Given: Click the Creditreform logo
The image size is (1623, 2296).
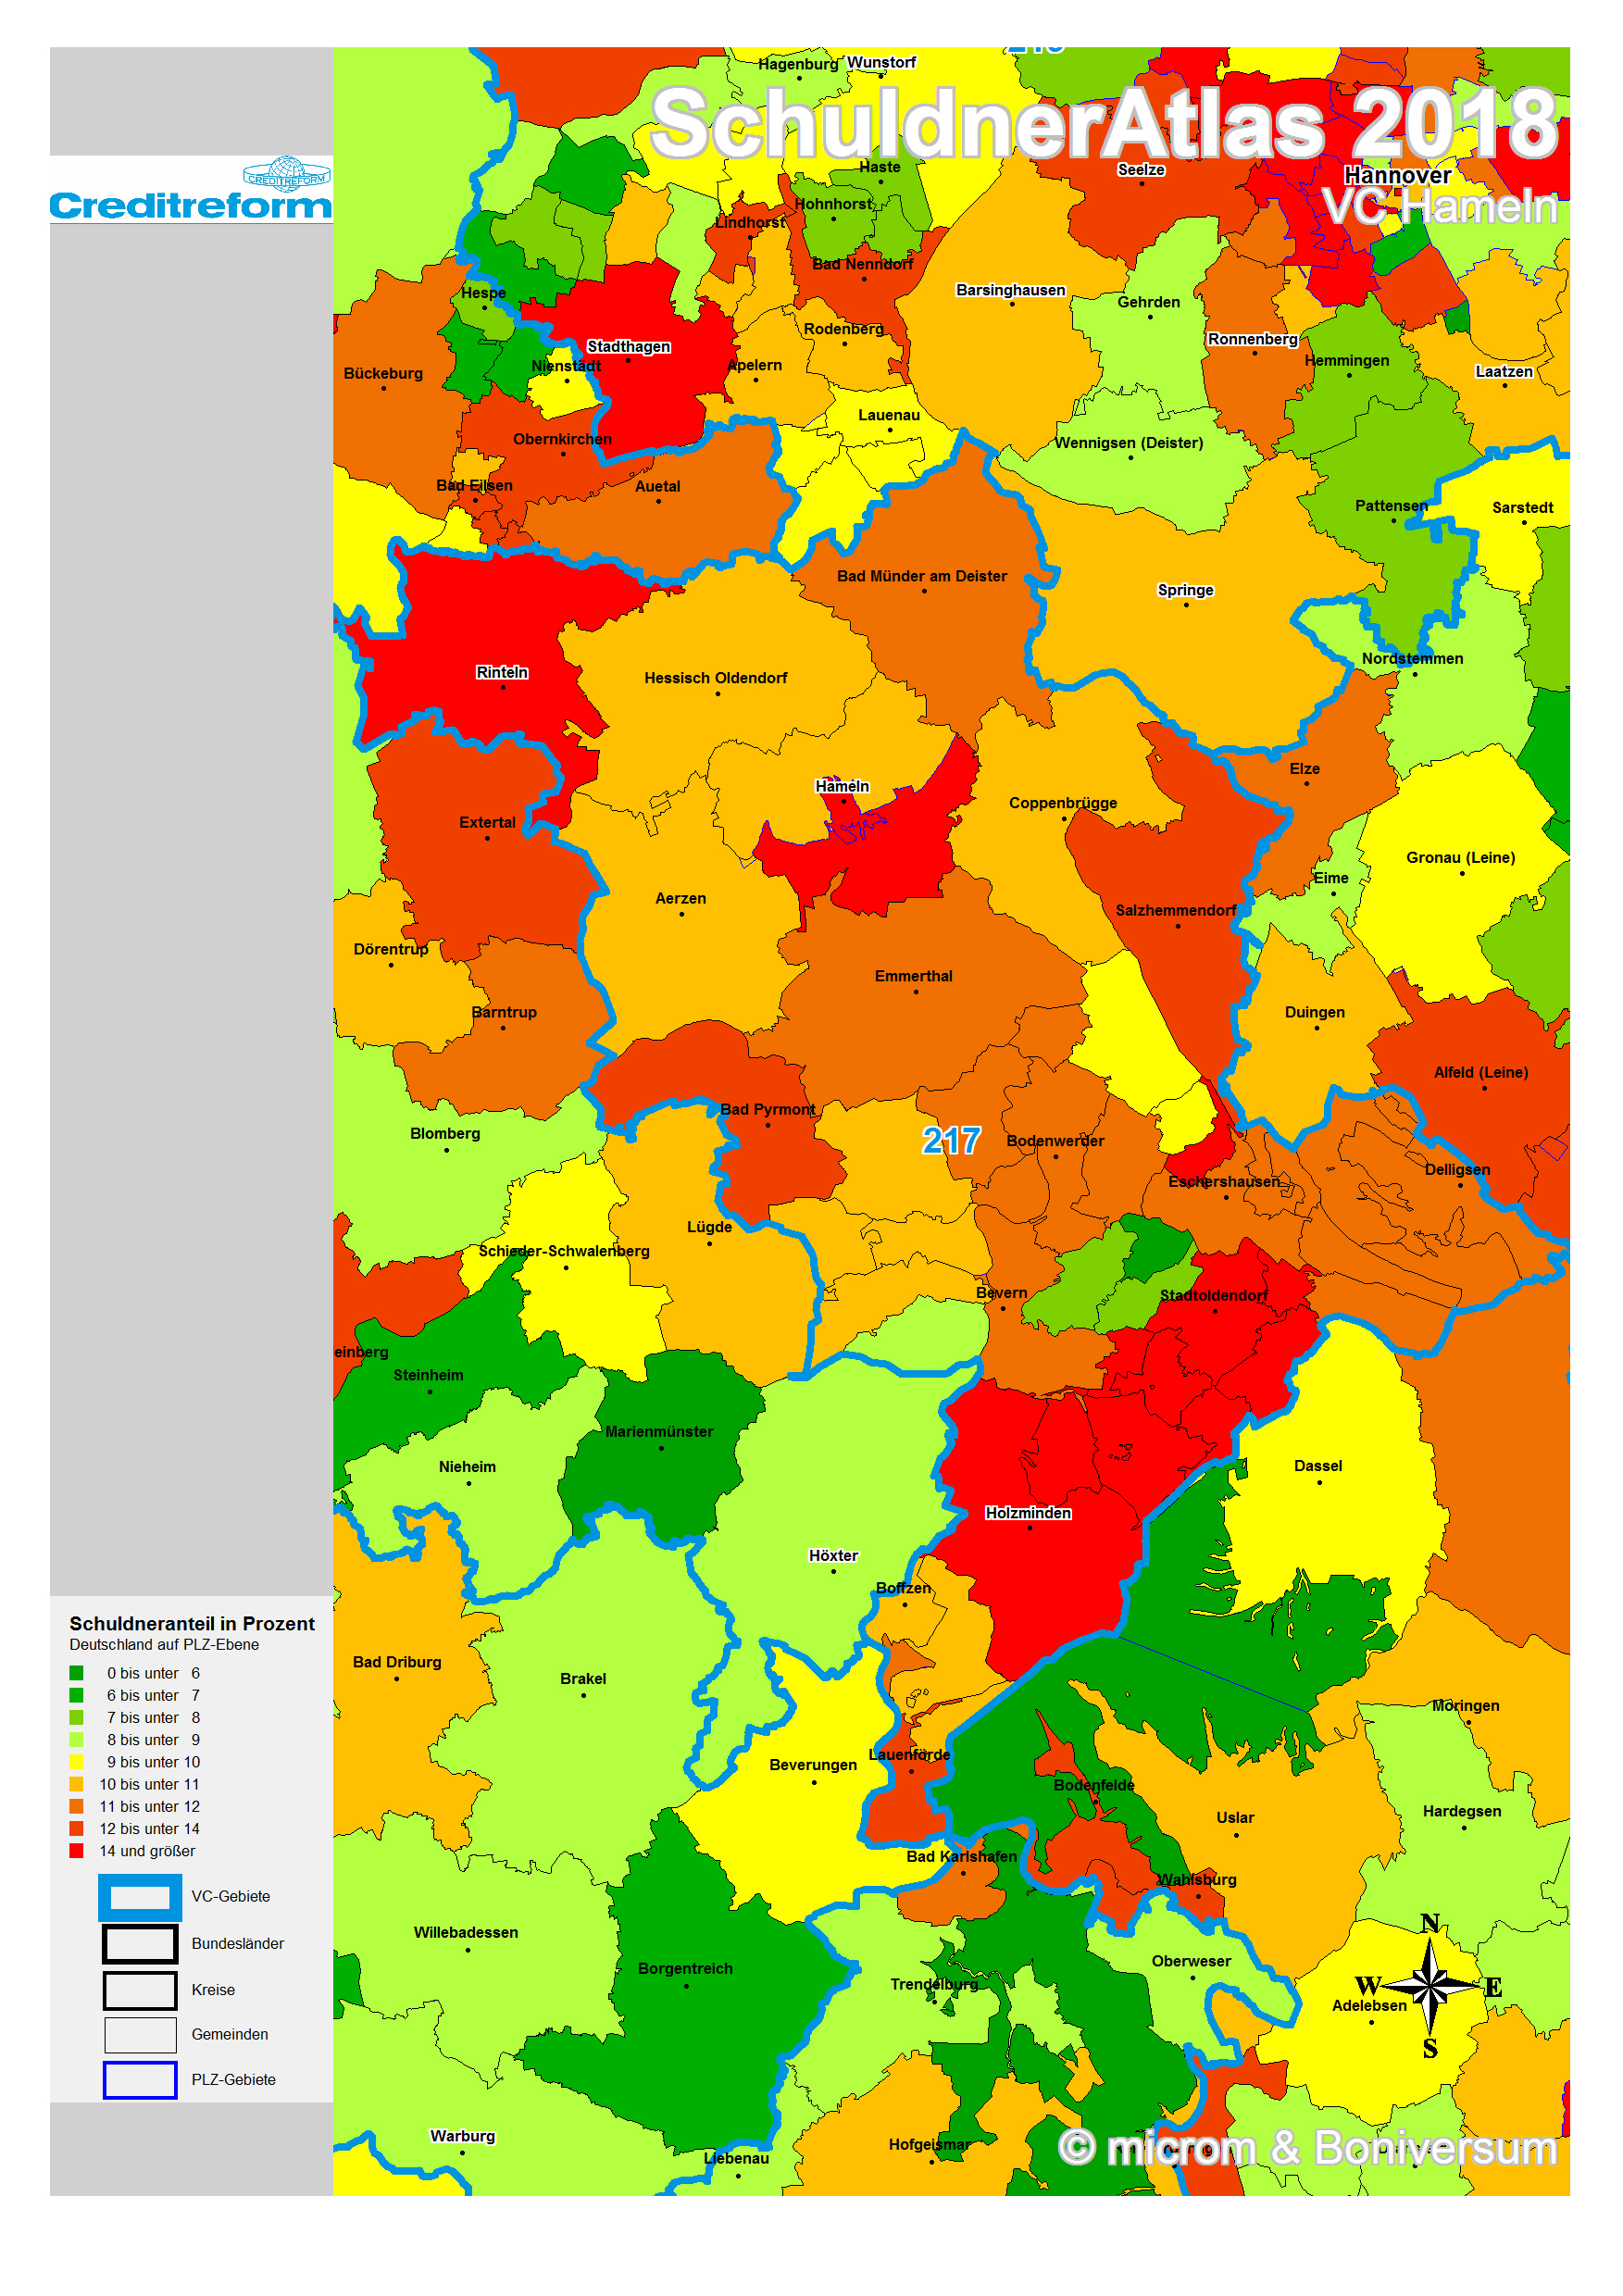Looking at the screenshot, I should click(191, 190).
